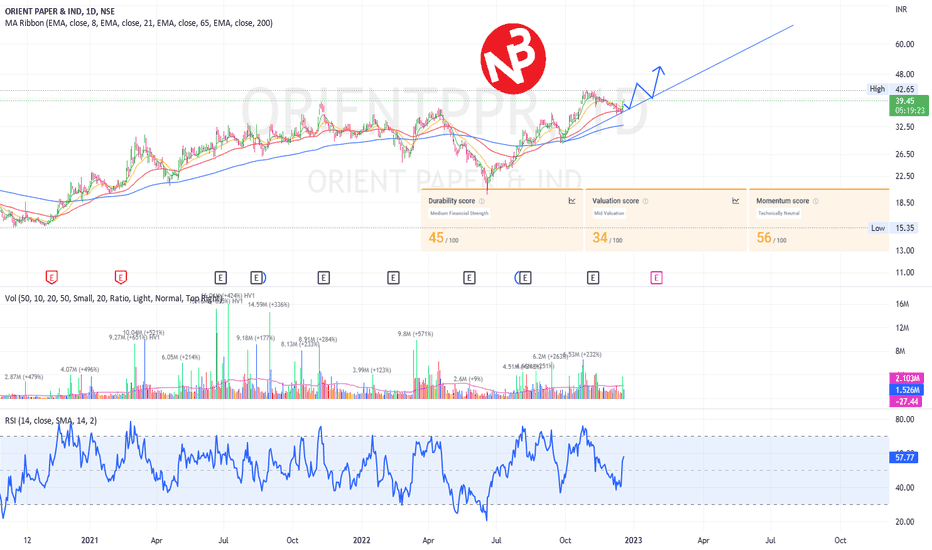The height and width of the screenshot is (550, 932).
Task: Click 2023 on the time axis
Action: (x=634, y=540)
